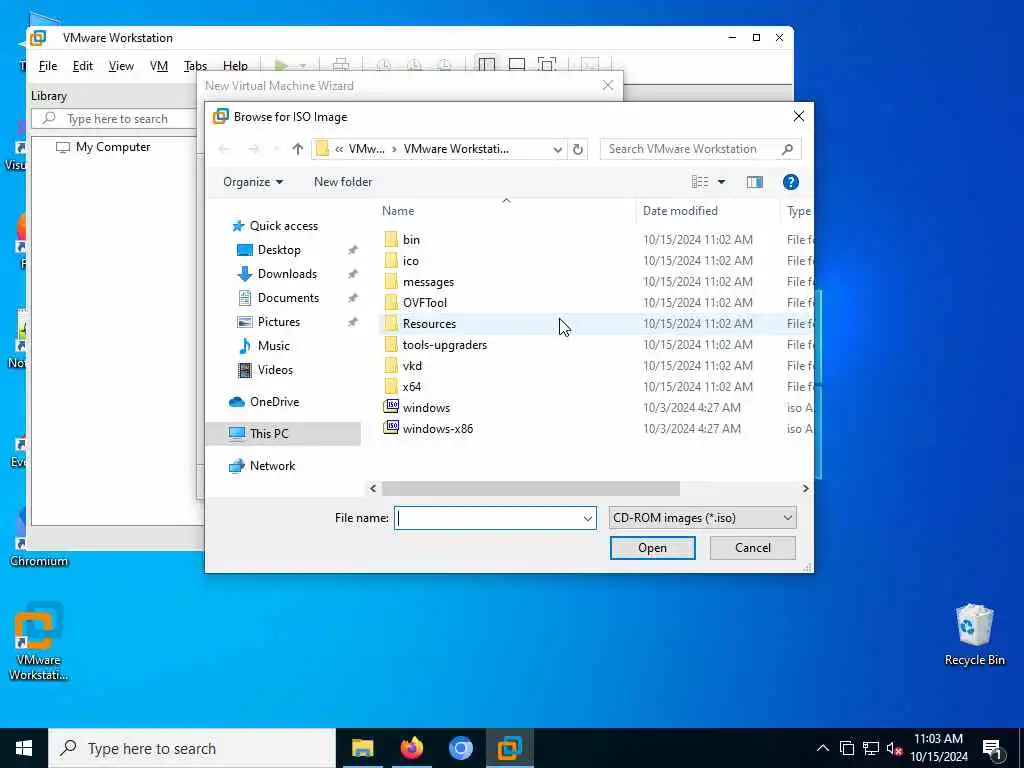Click the Cancel button
Screen dimensions: 1024x768
[752, 548]
